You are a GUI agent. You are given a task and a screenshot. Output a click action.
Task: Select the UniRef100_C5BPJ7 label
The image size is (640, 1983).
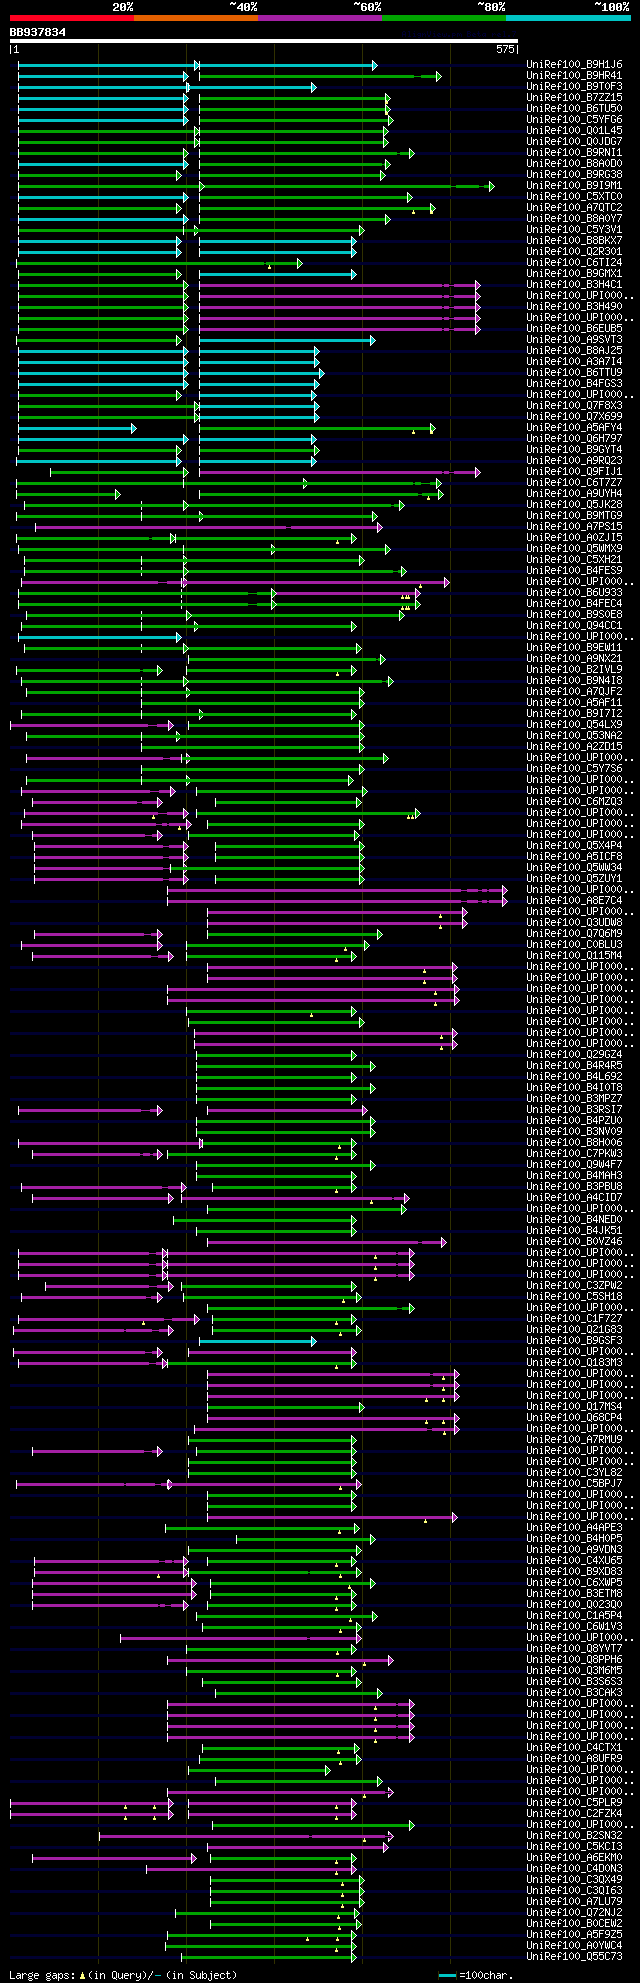574,1484
